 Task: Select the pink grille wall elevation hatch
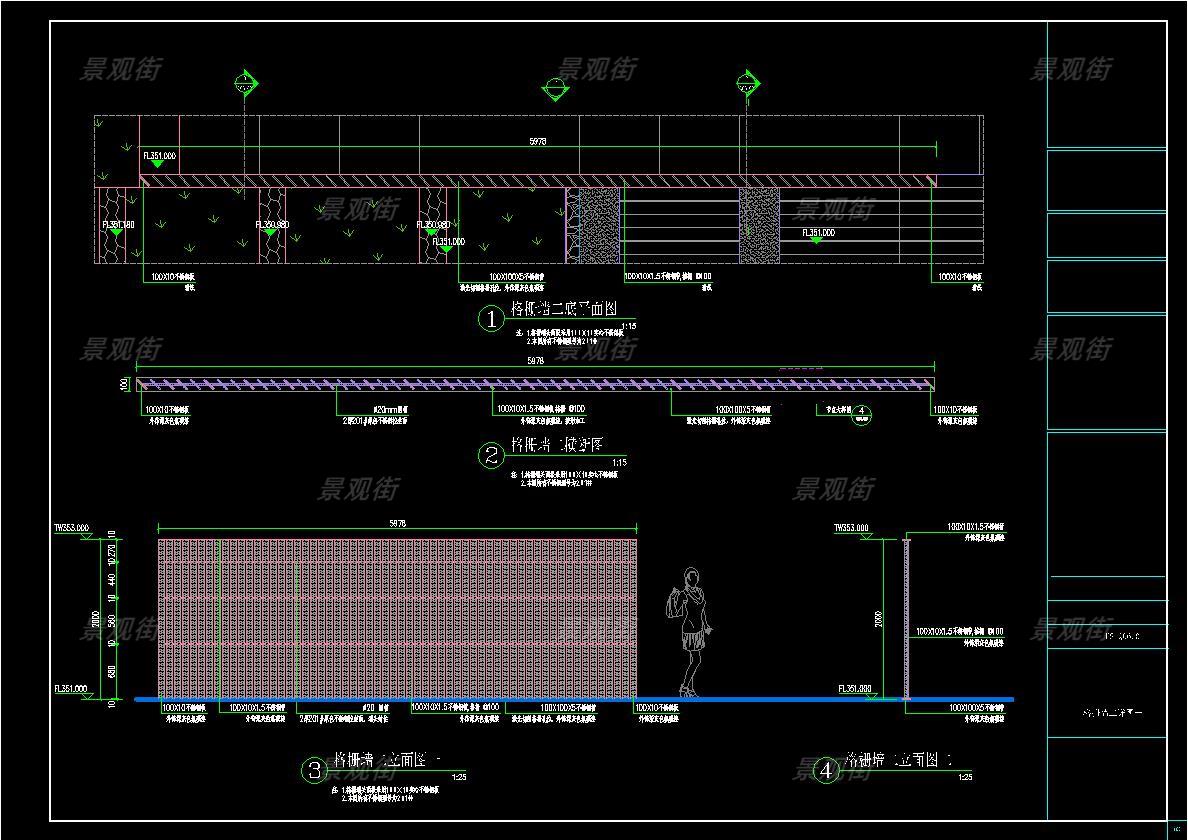click(397, 618)
